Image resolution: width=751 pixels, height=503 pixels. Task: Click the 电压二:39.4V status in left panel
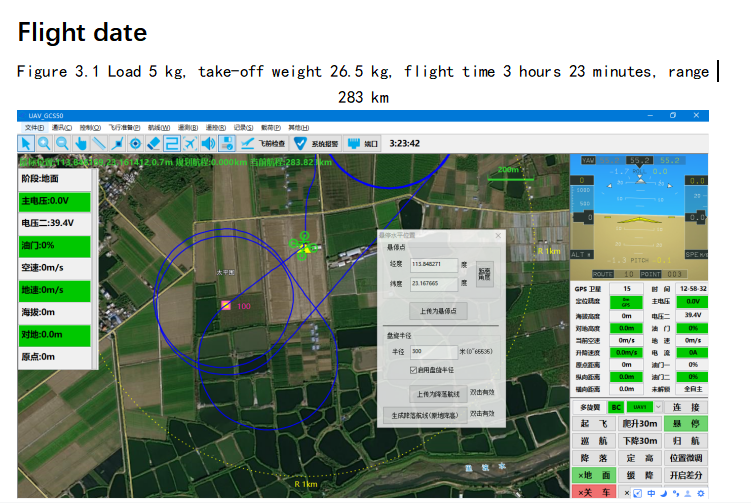55,224
